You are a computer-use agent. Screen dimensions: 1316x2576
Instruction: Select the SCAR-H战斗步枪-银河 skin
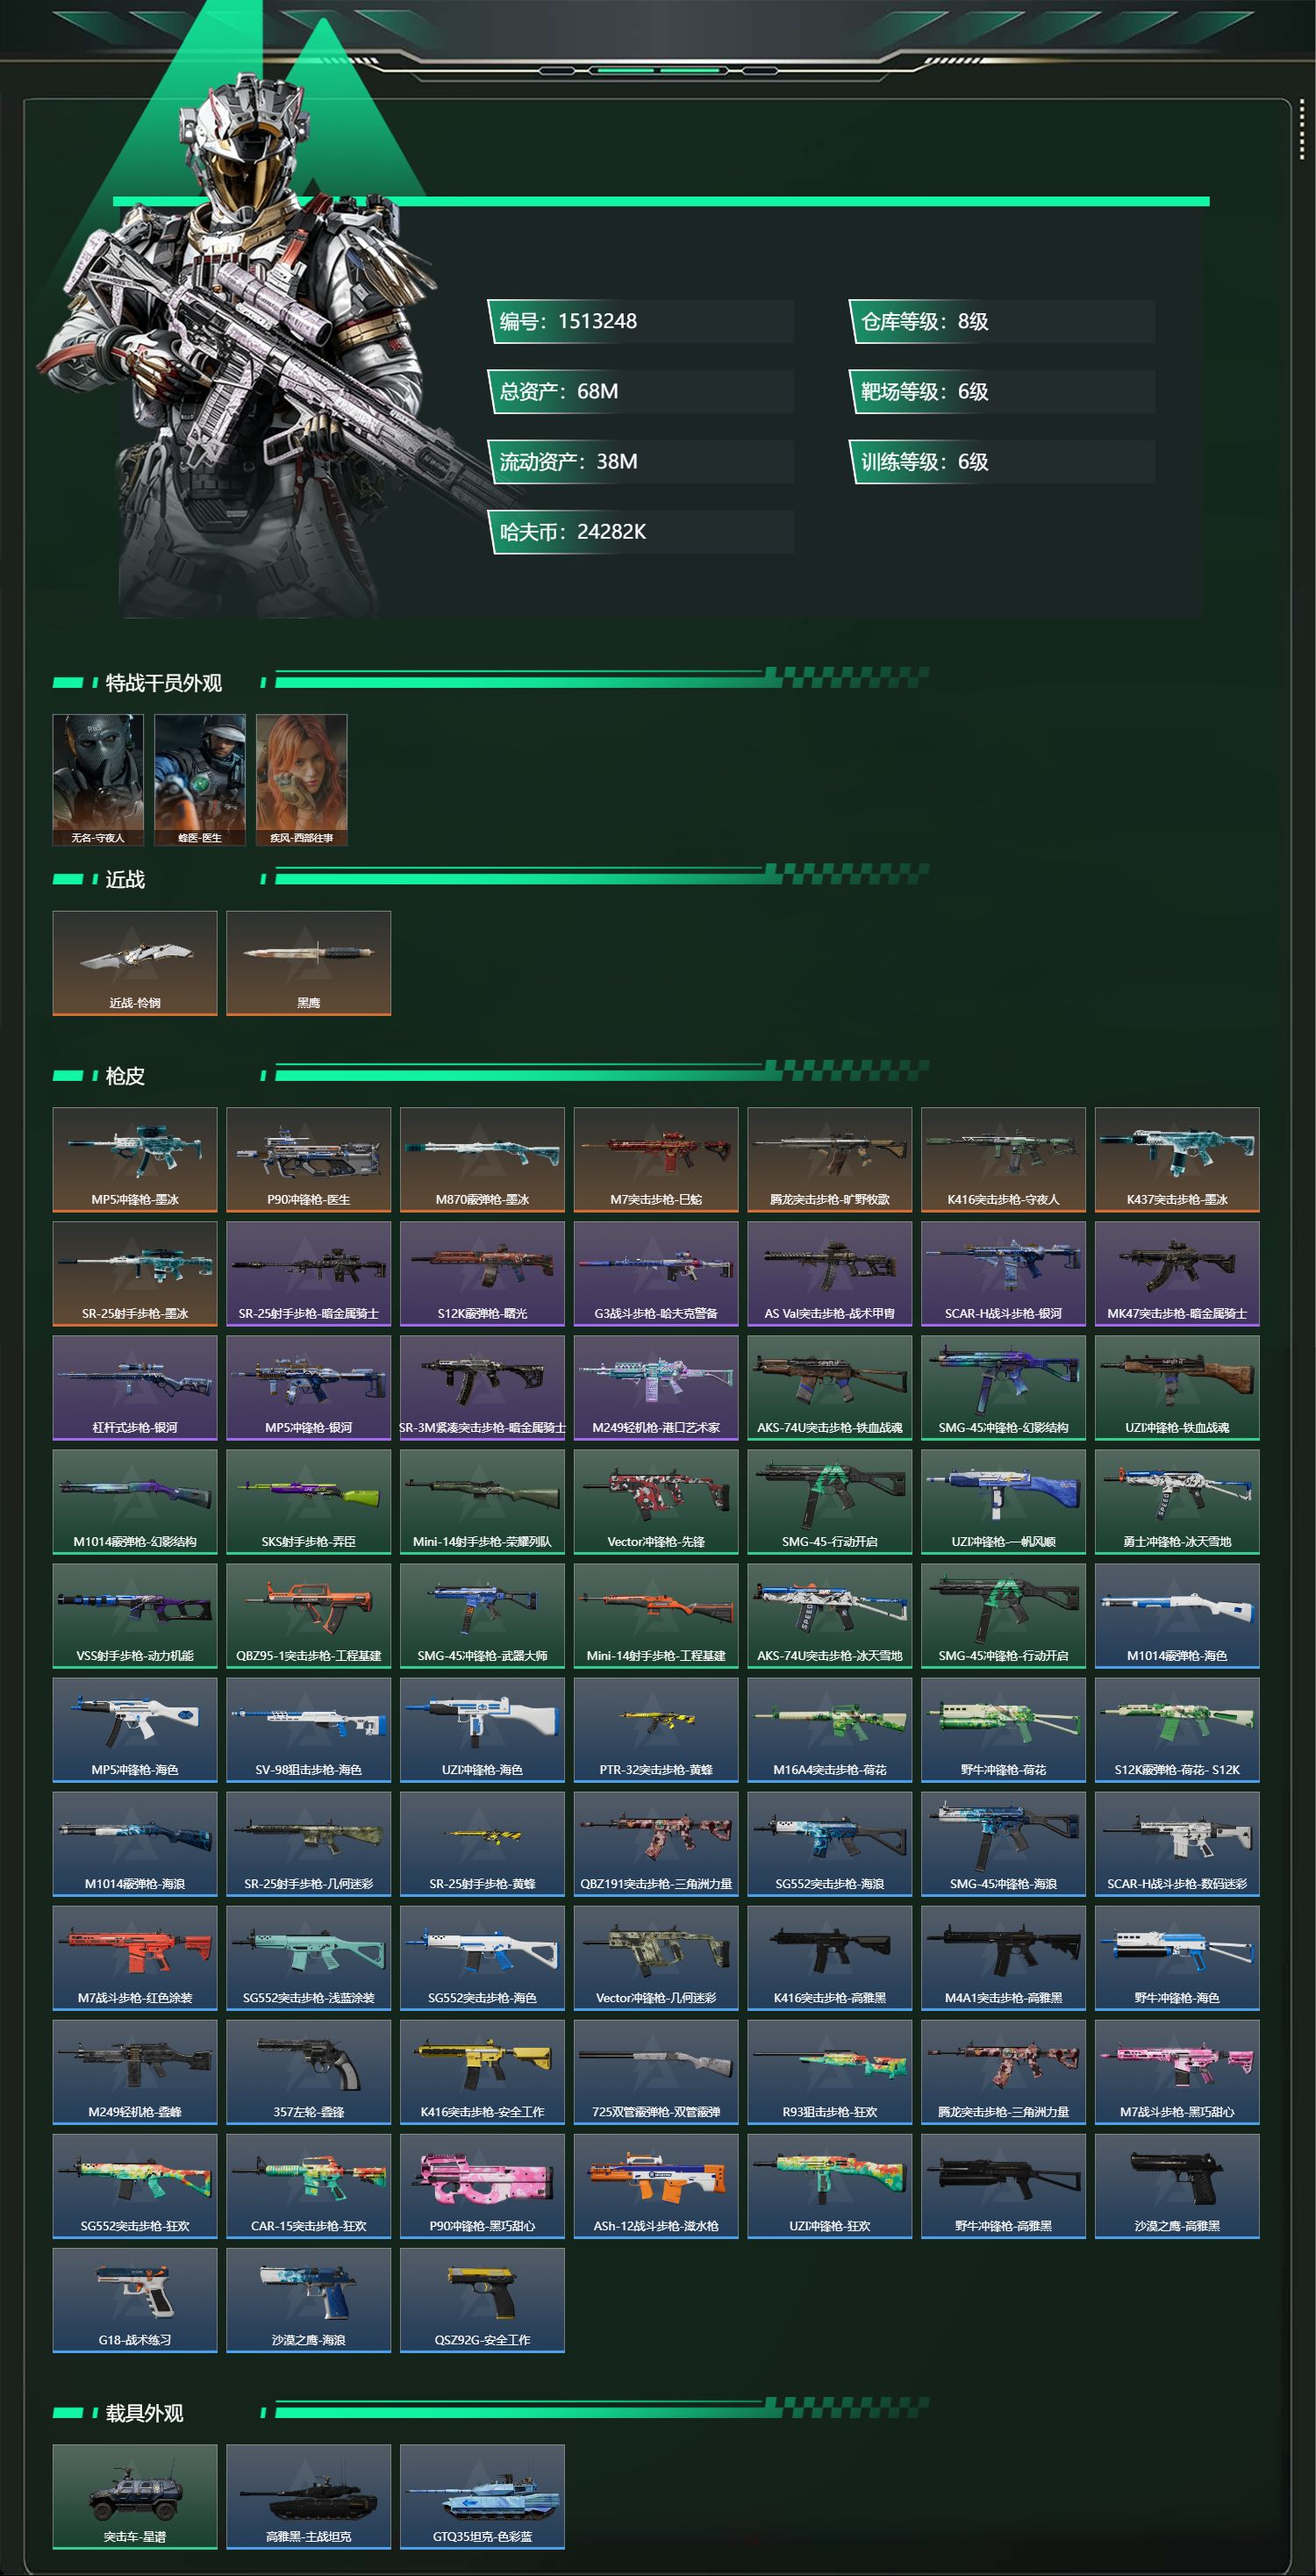(1003, 1273)
